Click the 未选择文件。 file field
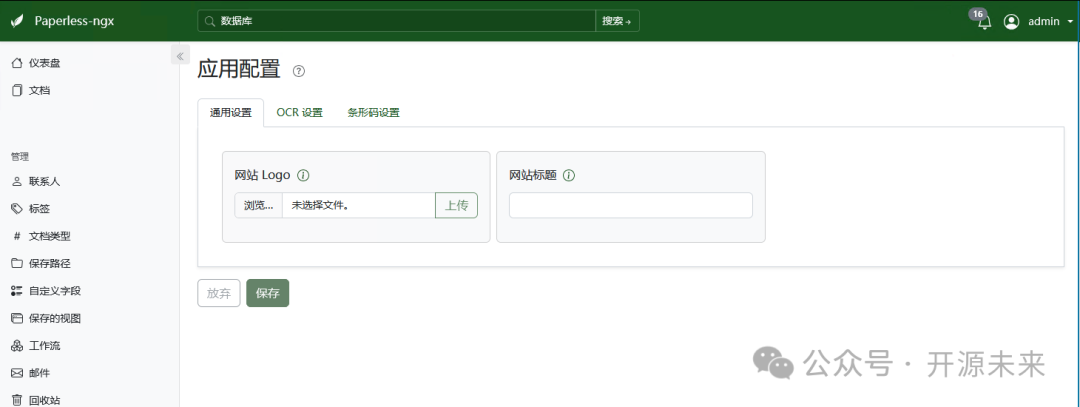 358,205
